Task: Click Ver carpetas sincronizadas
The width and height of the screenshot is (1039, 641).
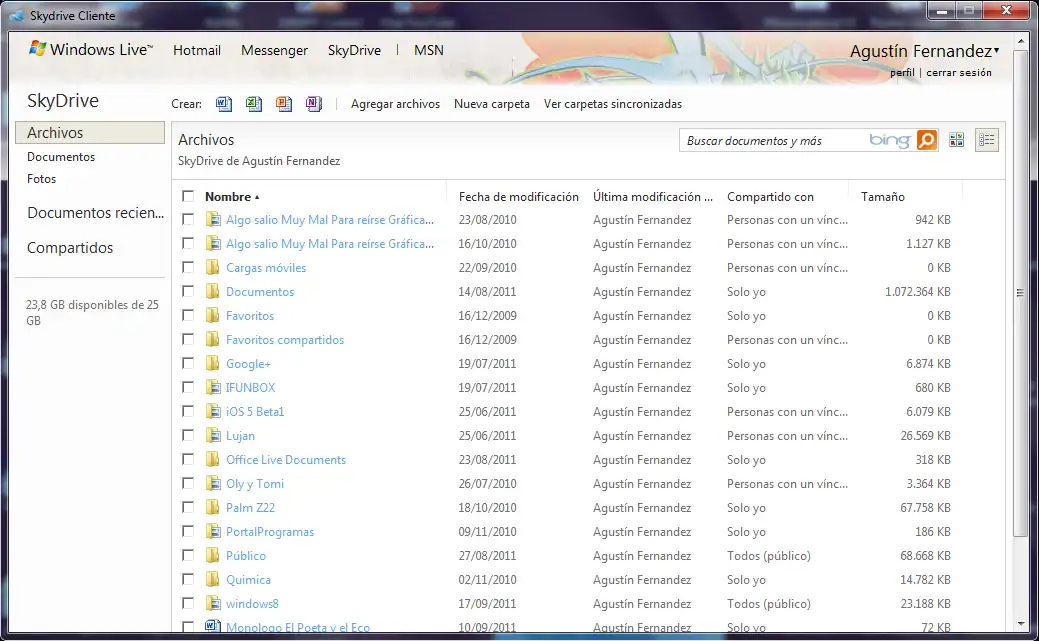Action: pos(612,104)
